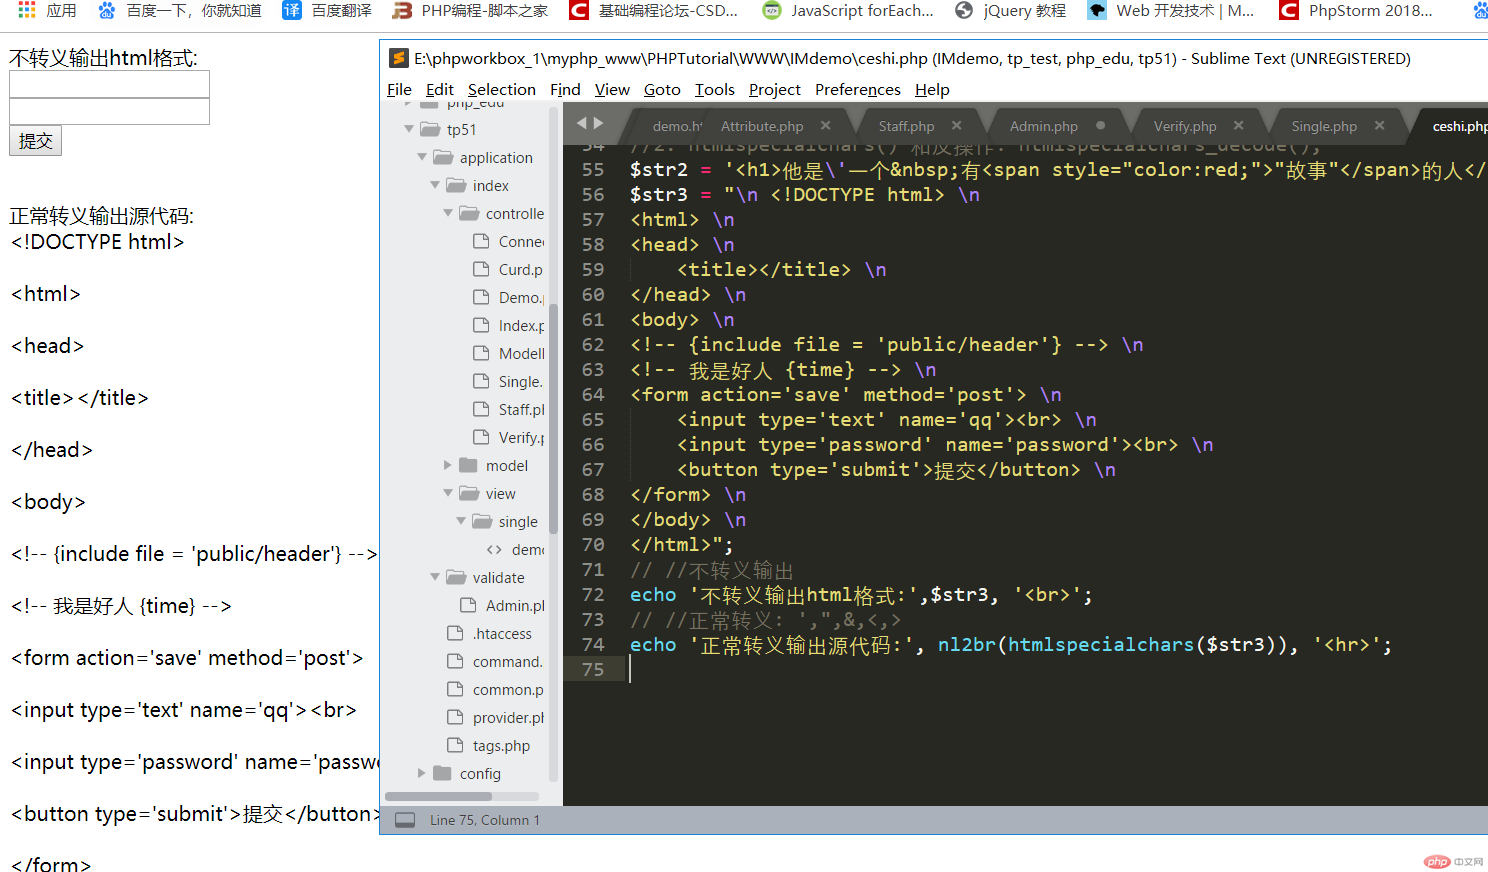Focus the first text input field

tap(109, 84)
